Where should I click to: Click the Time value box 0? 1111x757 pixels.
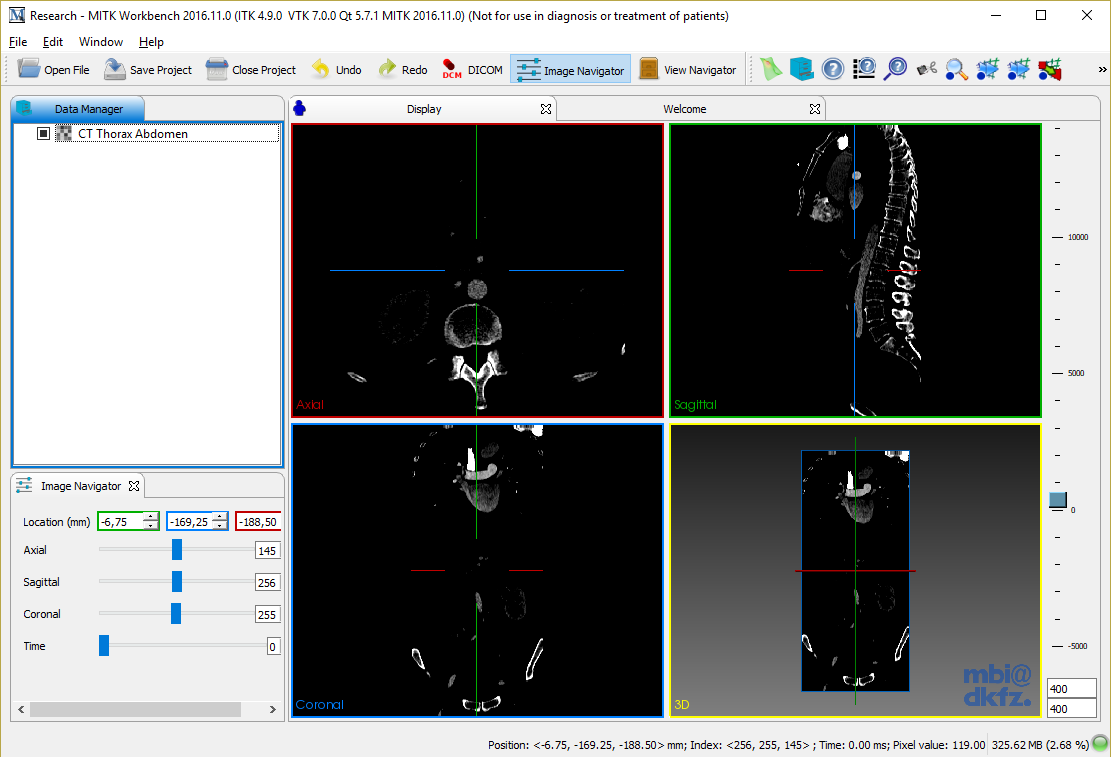point(273,646)
